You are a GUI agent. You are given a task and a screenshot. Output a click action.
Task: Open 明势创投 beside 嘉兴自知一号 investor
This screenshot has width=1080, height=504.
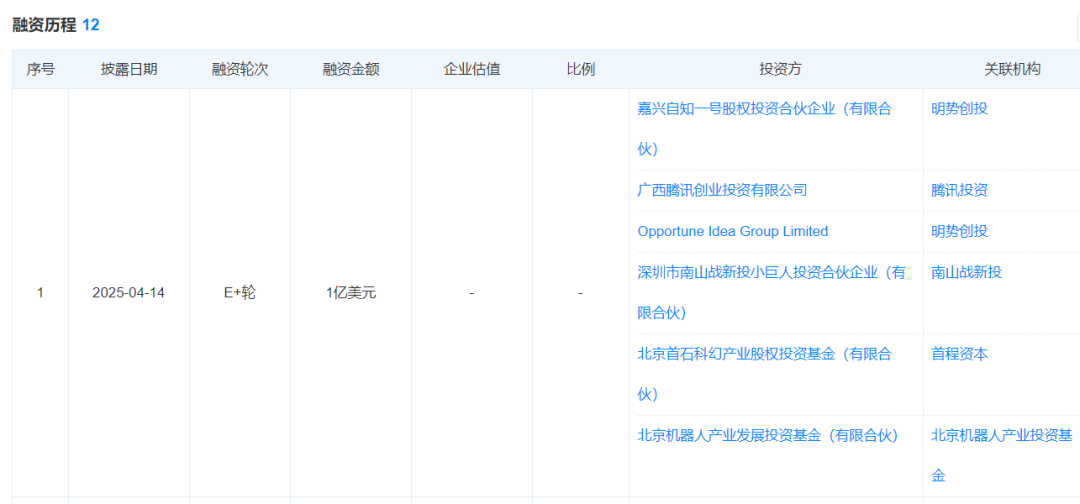[x=959, y=109]
